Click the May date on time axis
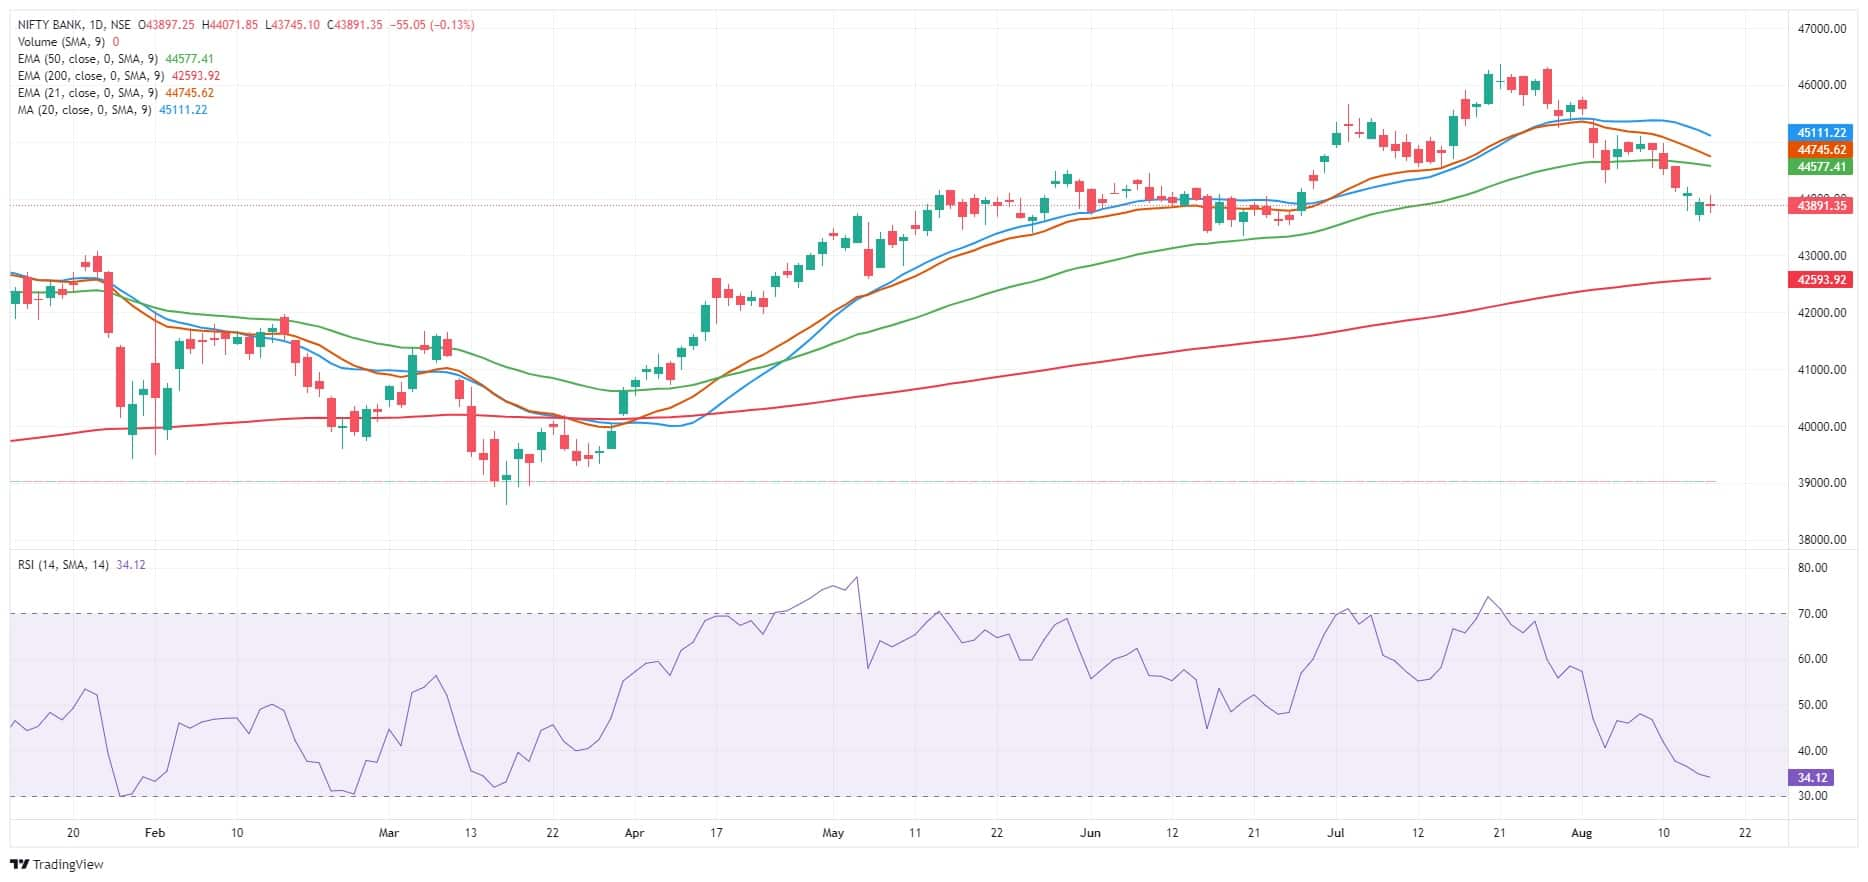 click(x=834, y=833)
